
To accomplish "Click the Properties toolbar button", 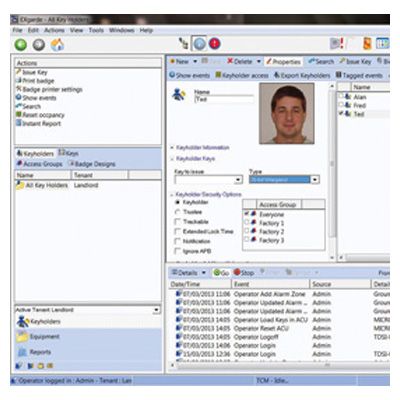I will [283, 62].
